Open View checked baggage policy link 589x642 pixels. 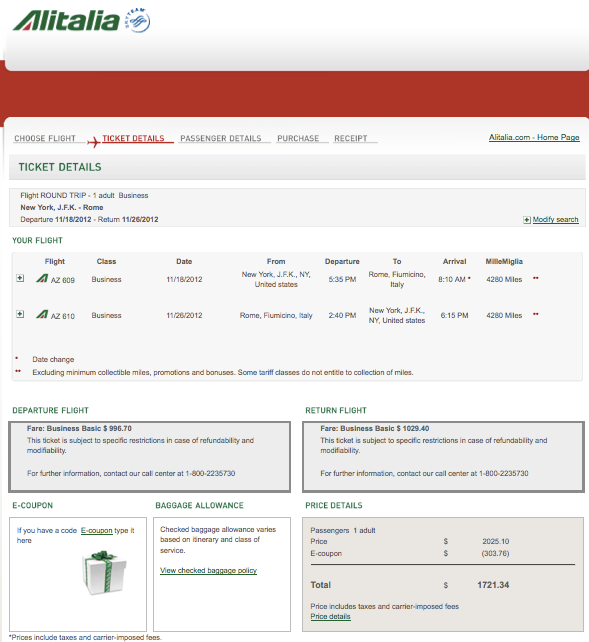coord(208,570)
